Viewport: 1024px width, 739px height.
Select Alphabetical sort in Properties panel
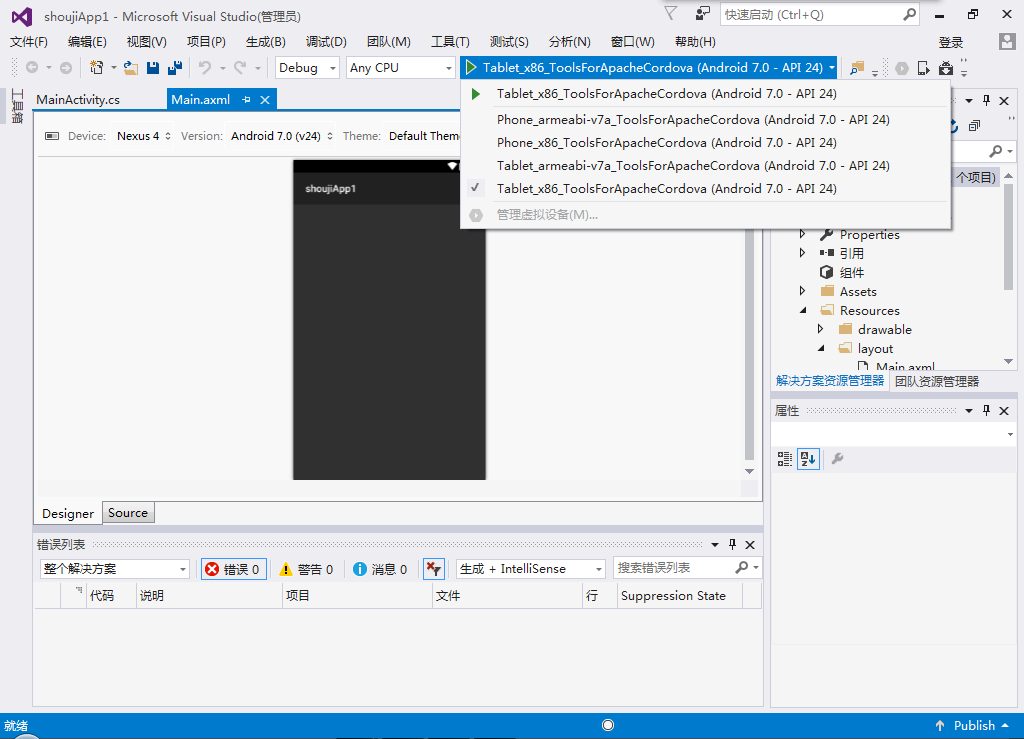808,459
